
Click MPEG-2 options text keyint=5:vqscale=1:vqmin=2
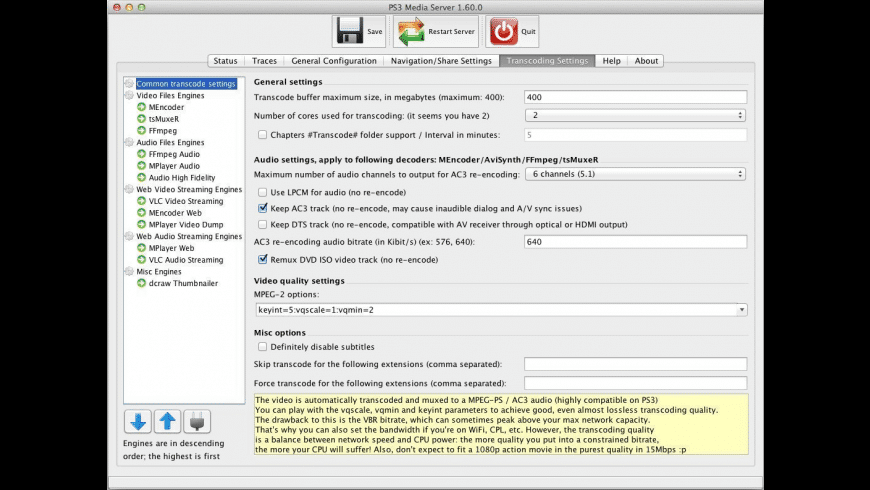coord(316,310)
